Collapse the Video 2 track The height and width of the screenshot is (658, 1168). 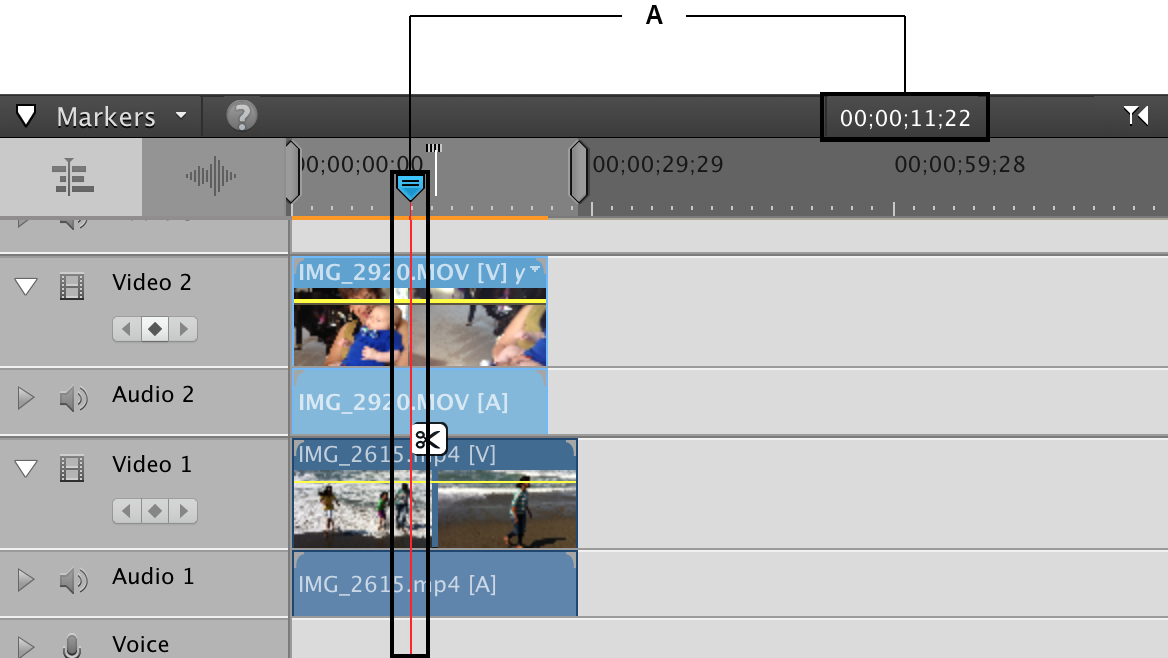coord(26,286)
